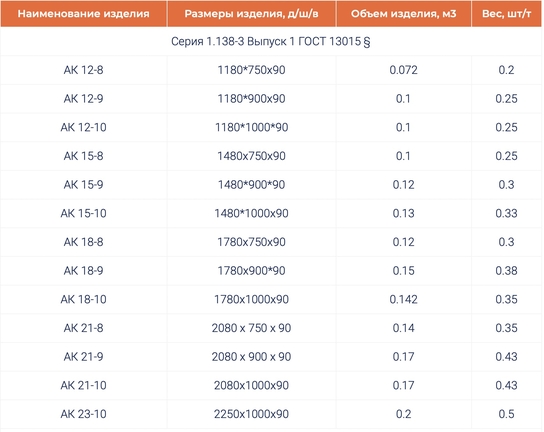This screenshot has width=544, height=432.
Task: Click the dimensions cell 1180*1000*90
Action: (251, 127)
